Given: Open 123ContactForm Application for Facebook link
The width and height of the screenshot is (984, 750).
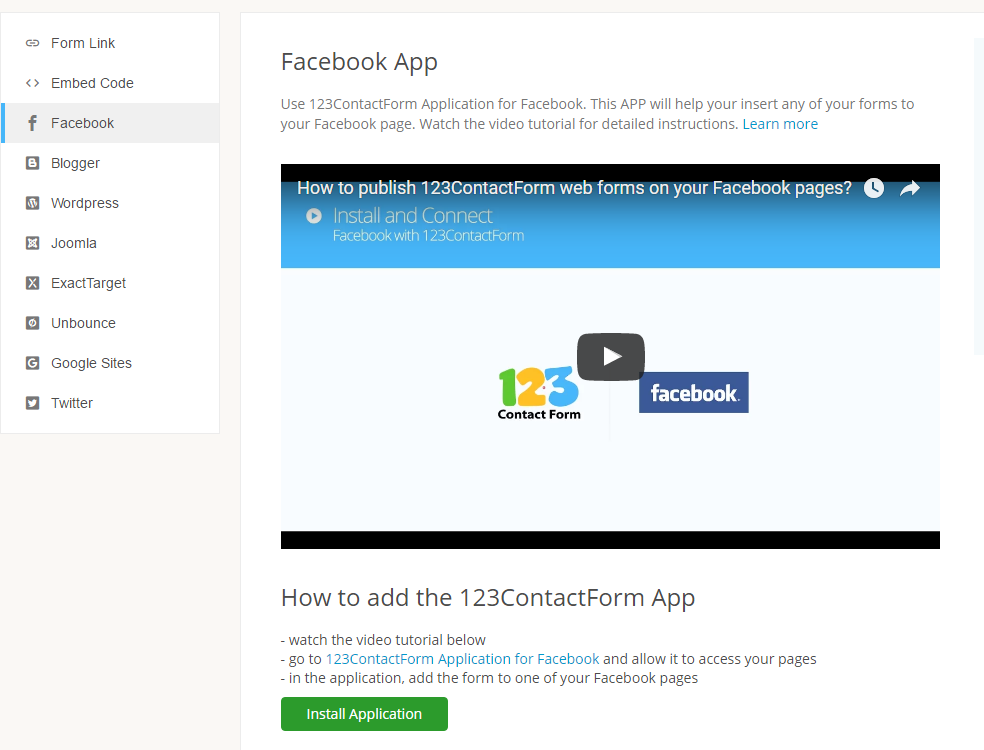Looking at the screenshot, I should [x=463, y=659].
